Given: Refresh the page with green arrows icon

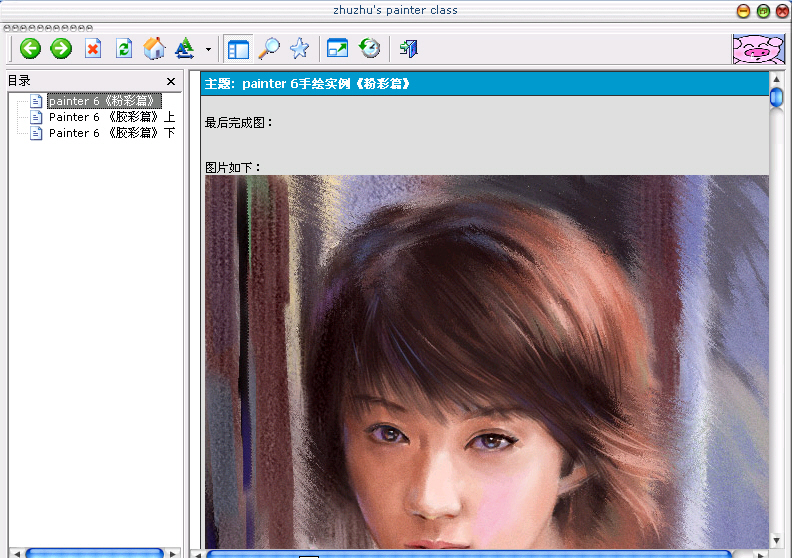Looking at the screenshot, I should (124, 48).
